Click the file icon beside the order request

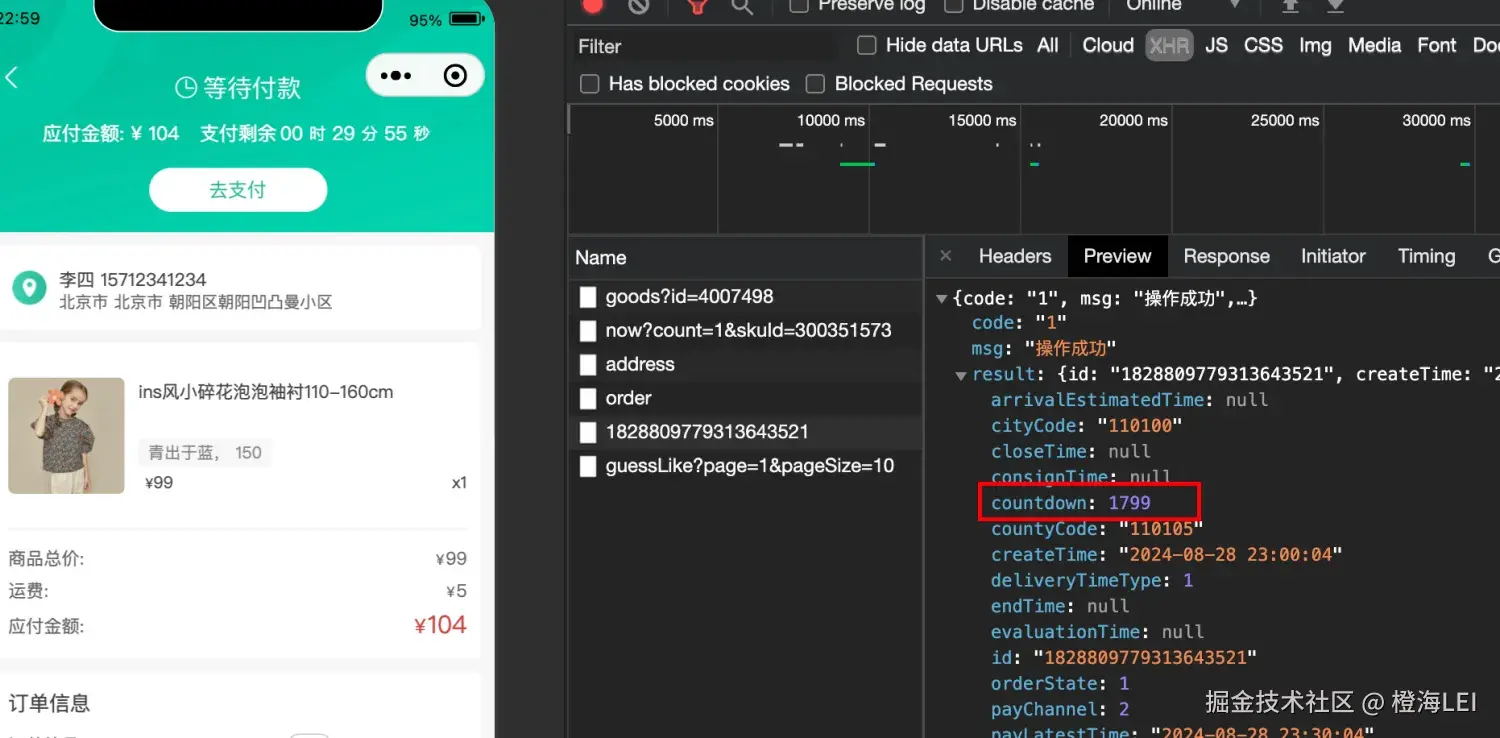588,399
